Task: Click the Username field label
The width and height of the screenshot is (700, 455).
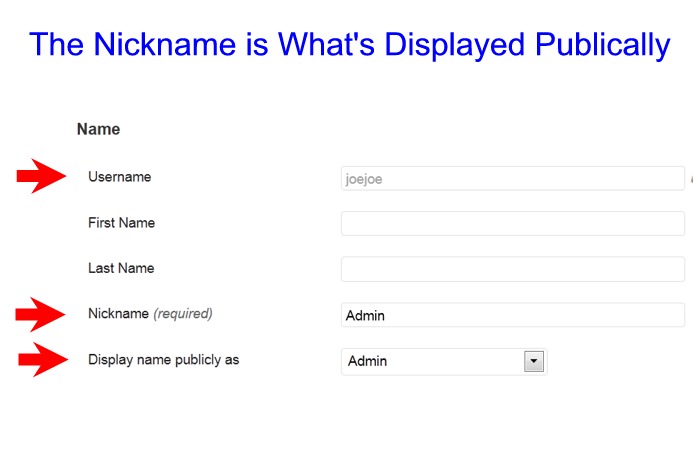Action: 119,177
